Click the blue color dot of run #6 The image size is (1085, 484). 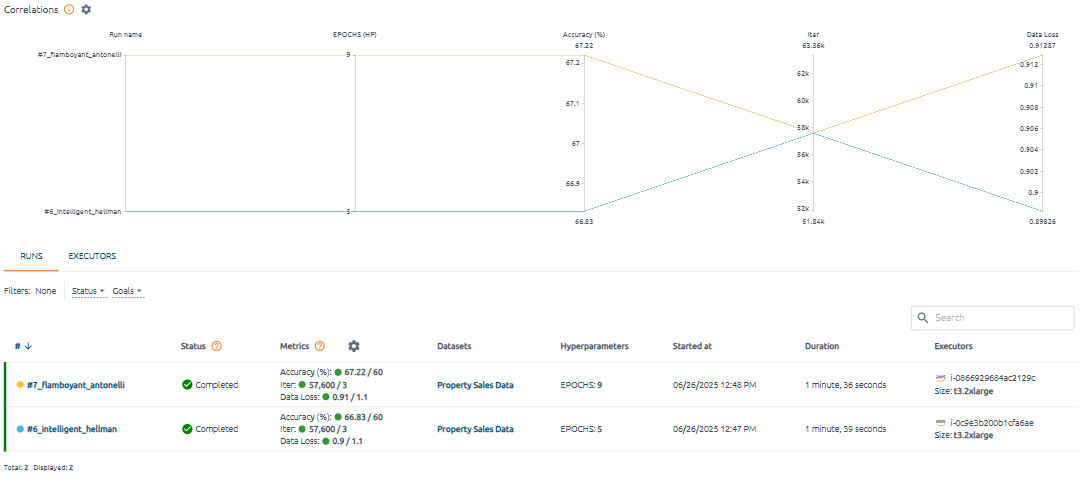21,429
